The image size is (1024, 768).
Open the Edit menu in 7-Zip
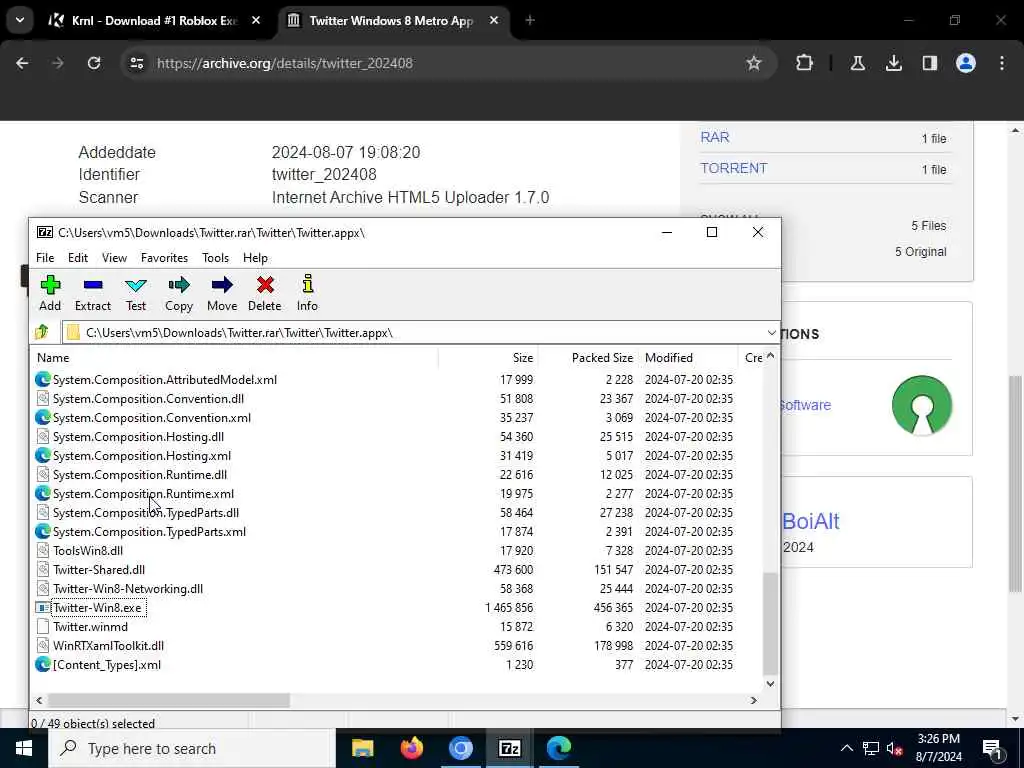(x=78, y=258)
